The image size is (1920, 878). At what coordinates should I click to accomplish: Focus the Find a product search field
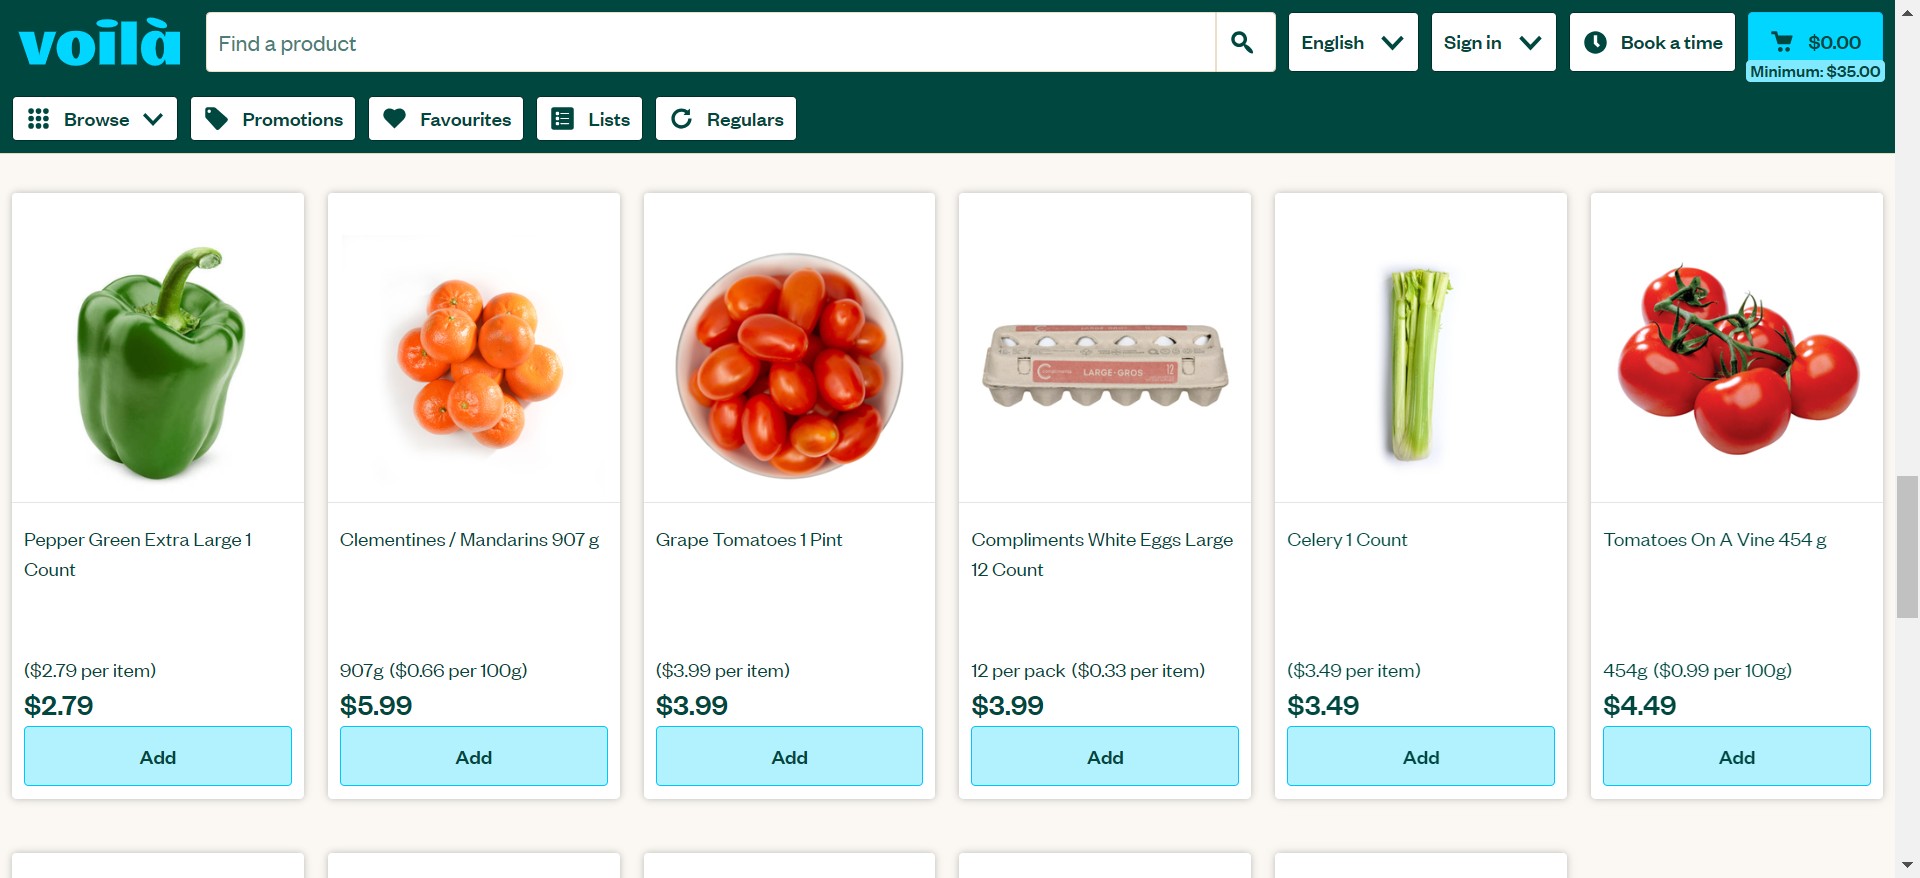[x=710, y=43]
